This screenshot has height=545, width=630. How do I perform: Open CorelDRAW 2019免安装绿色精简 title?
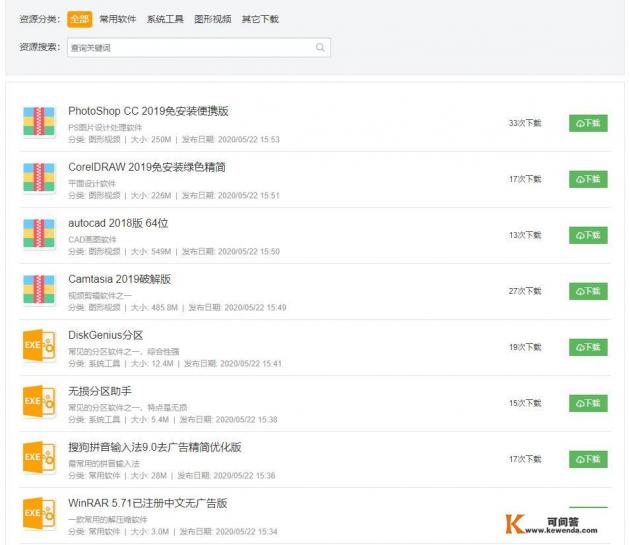click(x=147, y=167)
